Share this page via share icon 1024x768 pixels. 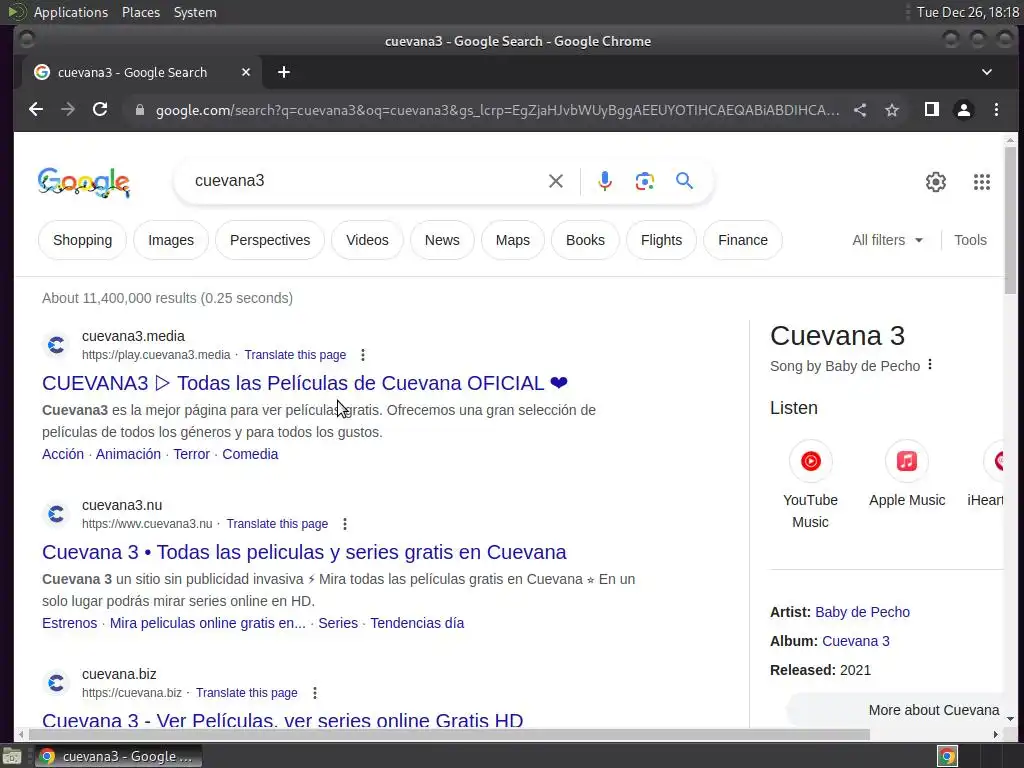[x=860, y=110]
